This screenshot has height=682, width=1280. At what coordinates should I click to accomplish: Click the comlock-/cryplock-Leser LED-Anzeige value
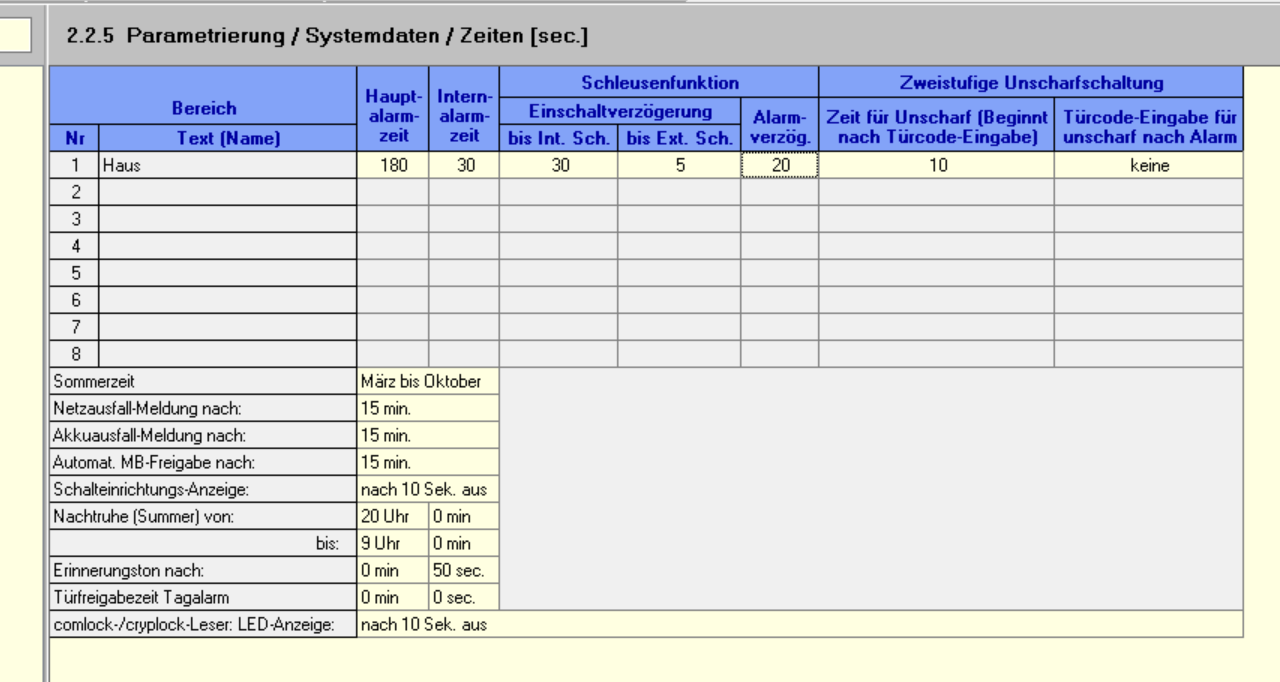pyautogui.click(x=799, y=625)
